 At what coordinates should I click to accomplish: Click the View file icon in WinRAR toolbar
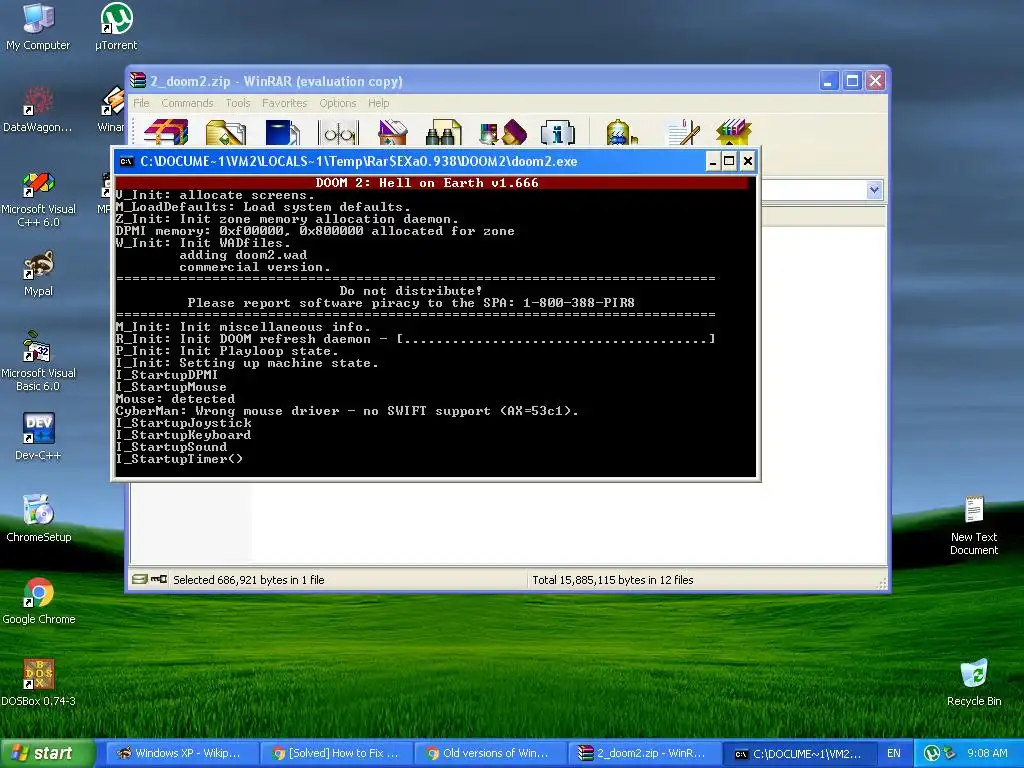(x=338, y=133)
